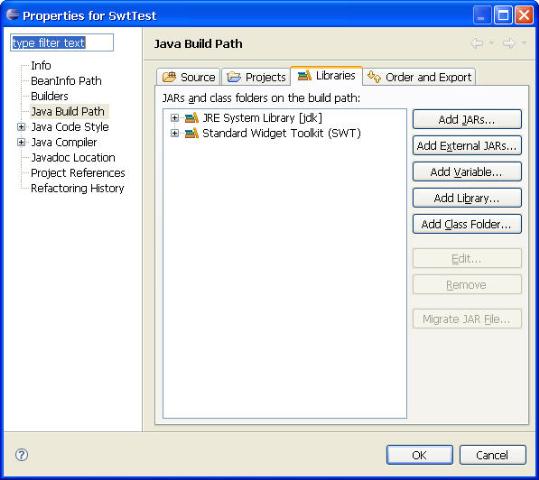The height and width of the screenshot is (480, 539).
Task: Expand the Java Compiler tree item
Action: [21, 142]
